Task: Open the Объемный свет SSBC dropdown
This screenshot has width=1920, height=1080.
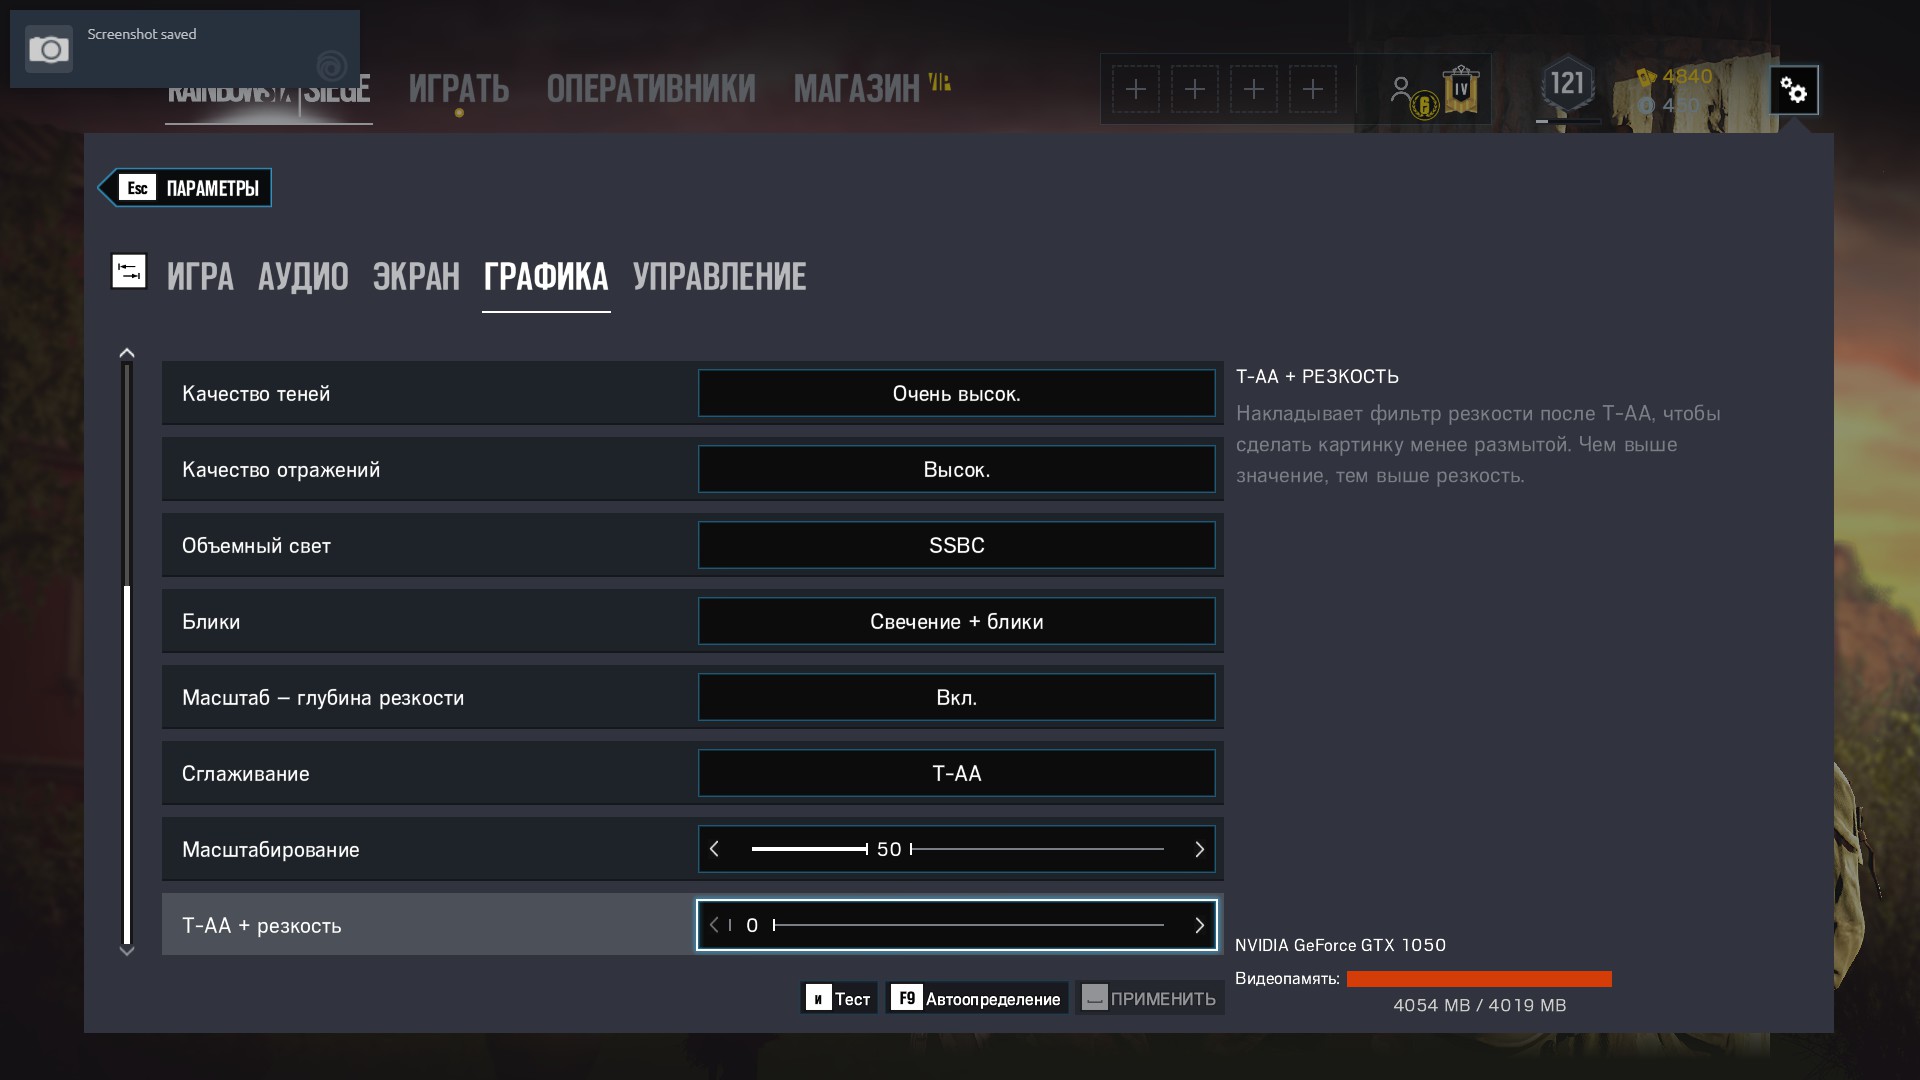Action: point(957,545)
